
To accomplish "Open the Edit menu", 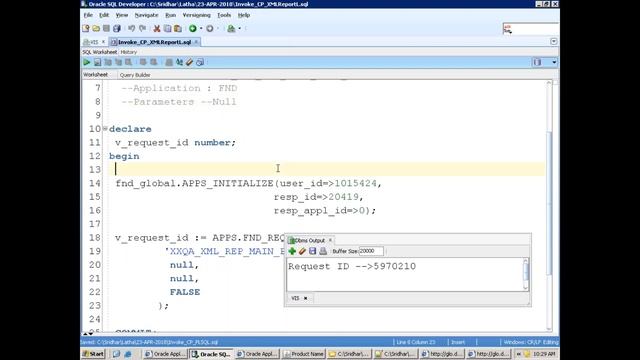I will (104, 15).
